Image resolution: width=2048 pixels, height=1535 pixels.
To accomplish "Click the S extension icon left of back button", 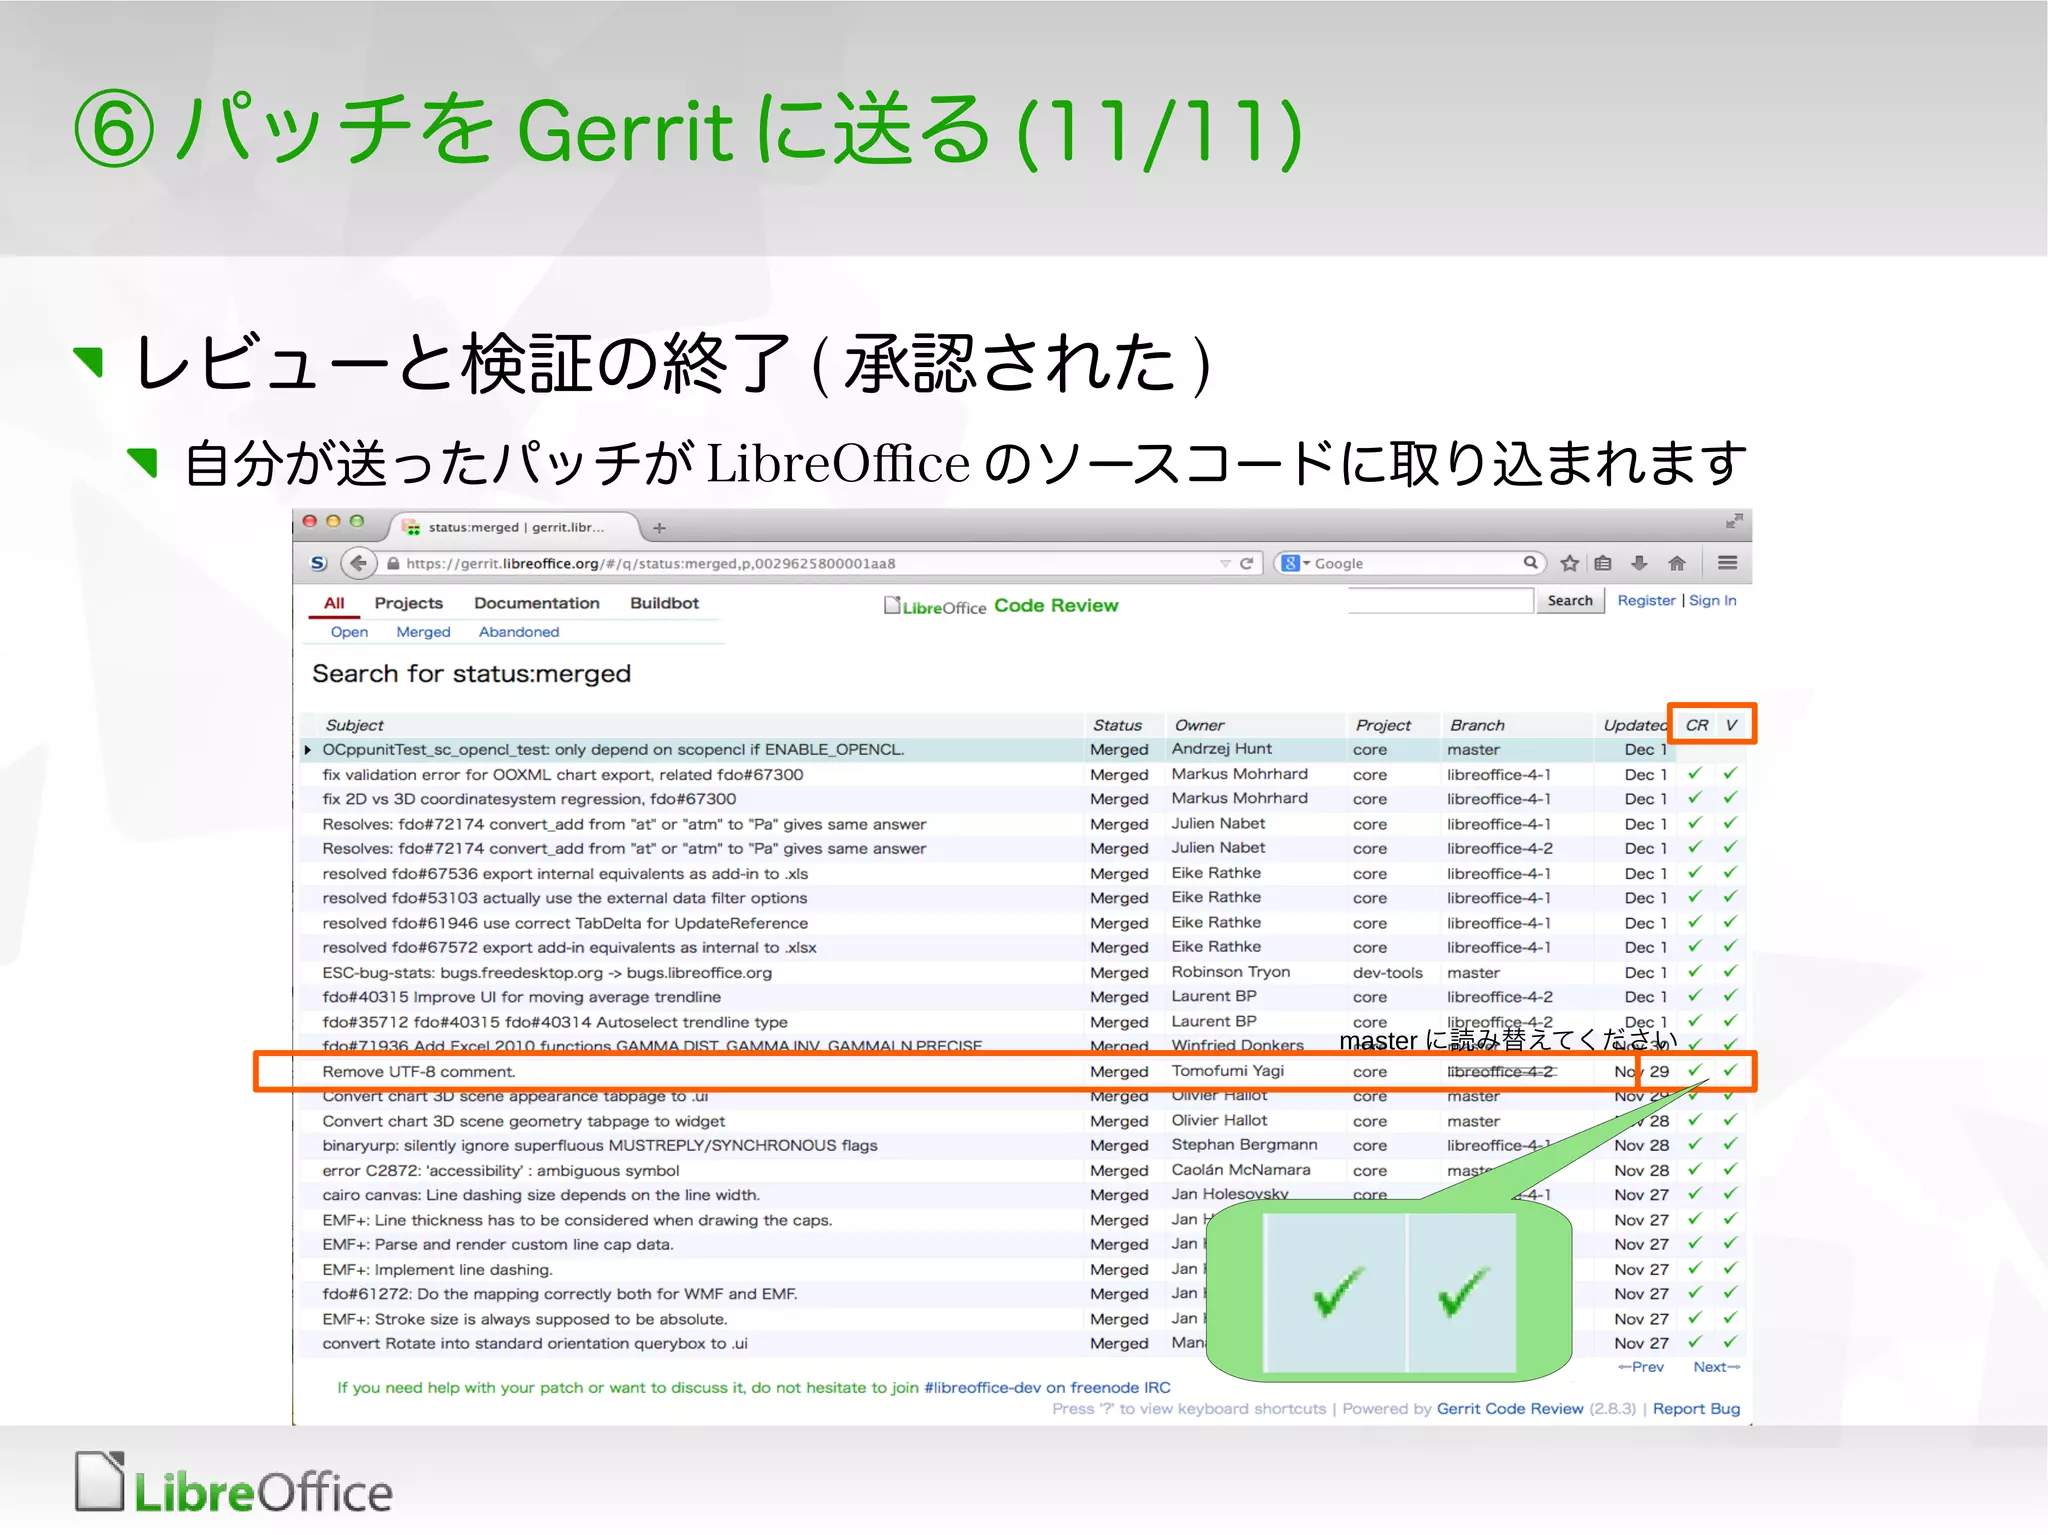I will 318,563.
